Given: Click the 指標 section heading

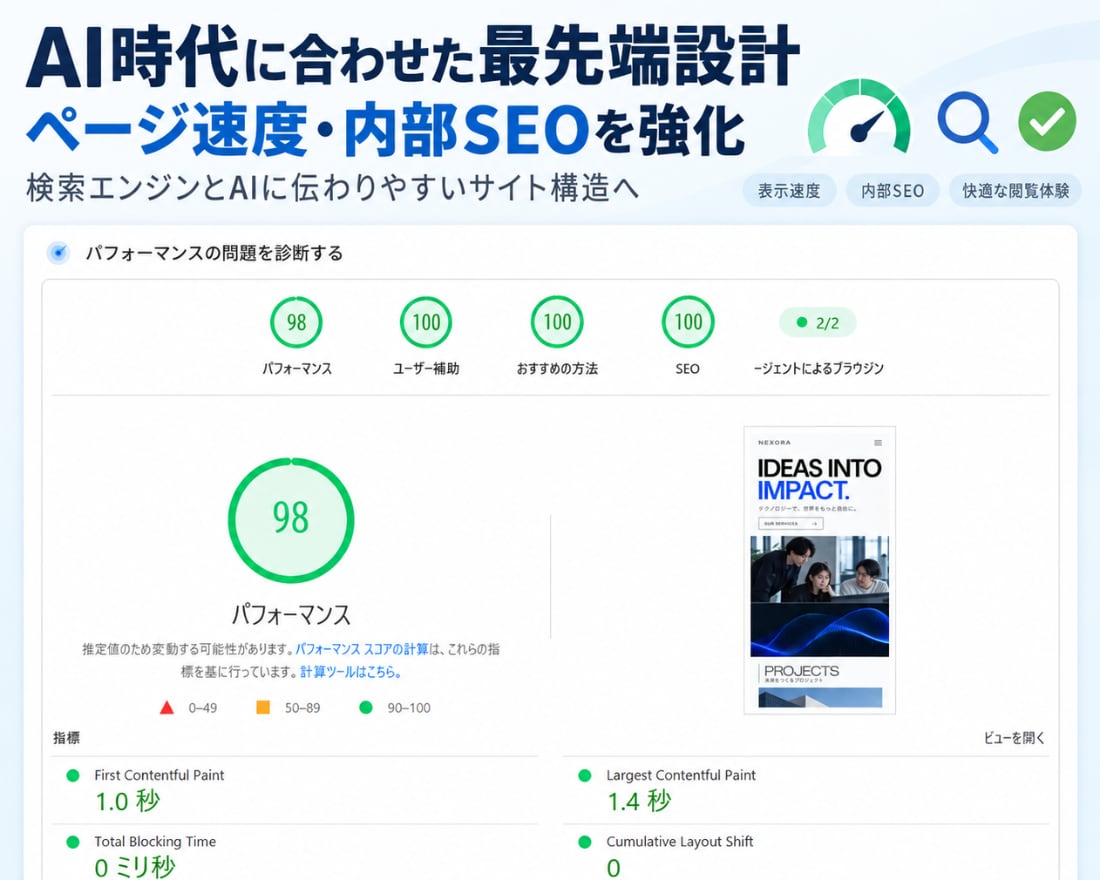Looking at the screenshot, I should coord(67,738).
